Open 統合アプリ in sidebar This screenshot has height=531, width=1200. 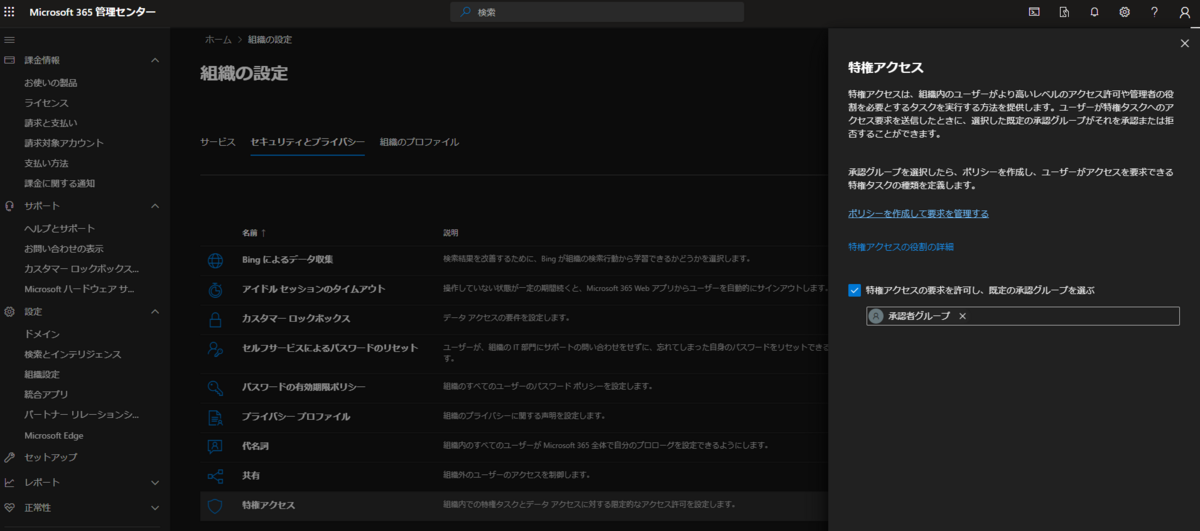click(x=46, y=394)
